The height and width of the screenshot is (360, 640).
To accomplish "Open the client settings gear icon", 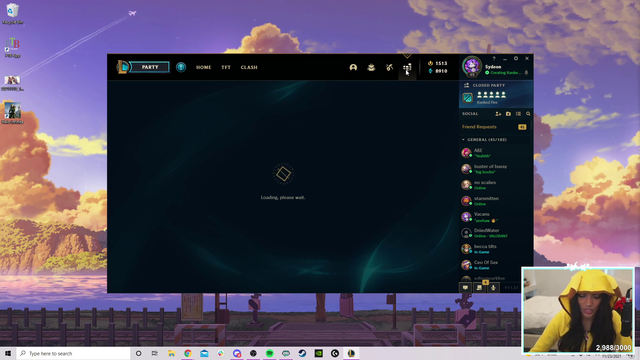I will 516,59.
